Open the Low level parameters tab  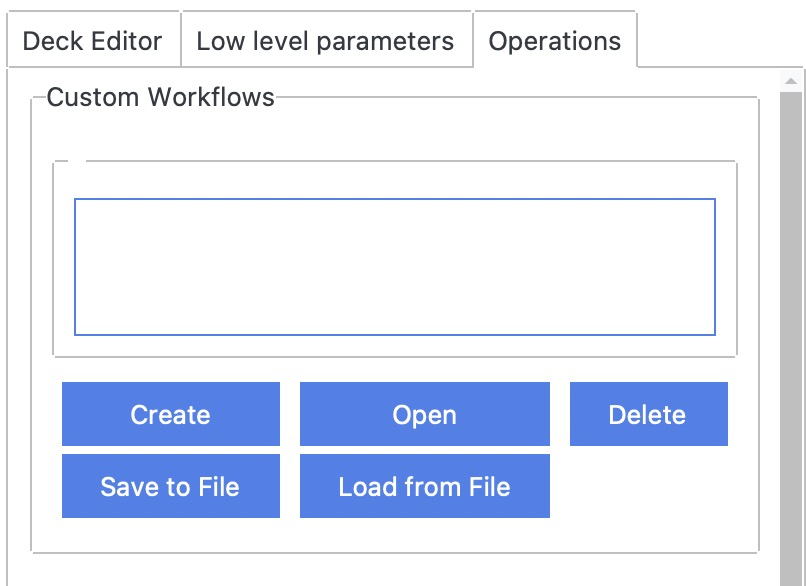pyautogui.click(x=325, y=41)
